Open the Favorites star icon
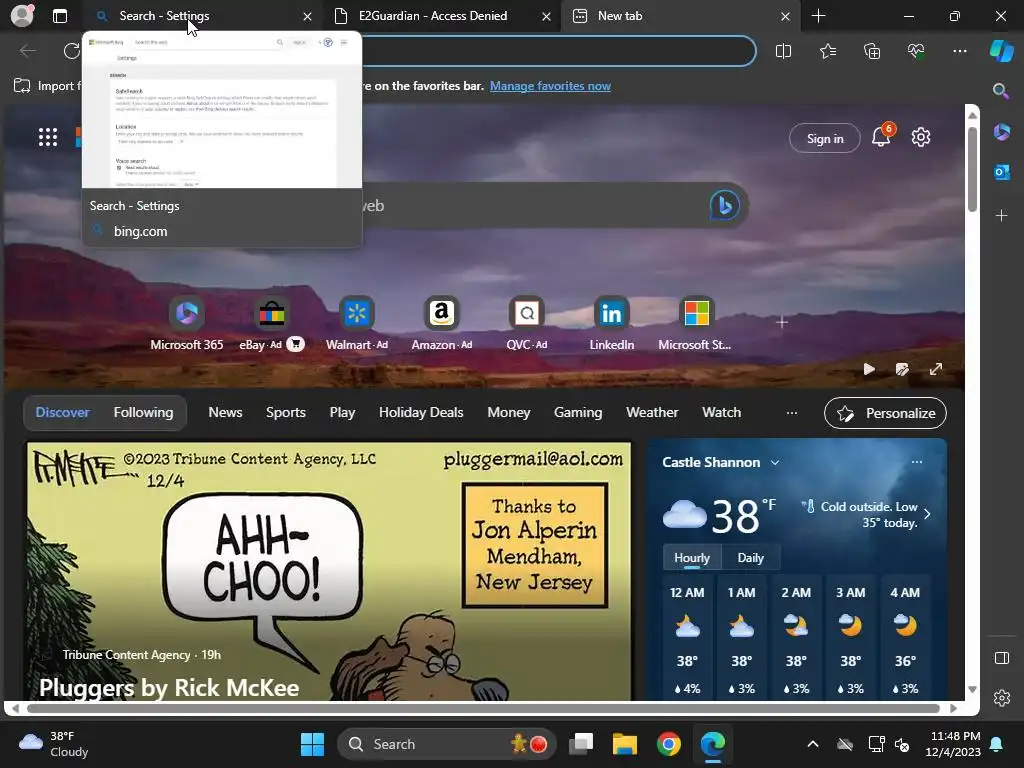The width and height of the screenshot is (1024, 768). click(827, 51)
